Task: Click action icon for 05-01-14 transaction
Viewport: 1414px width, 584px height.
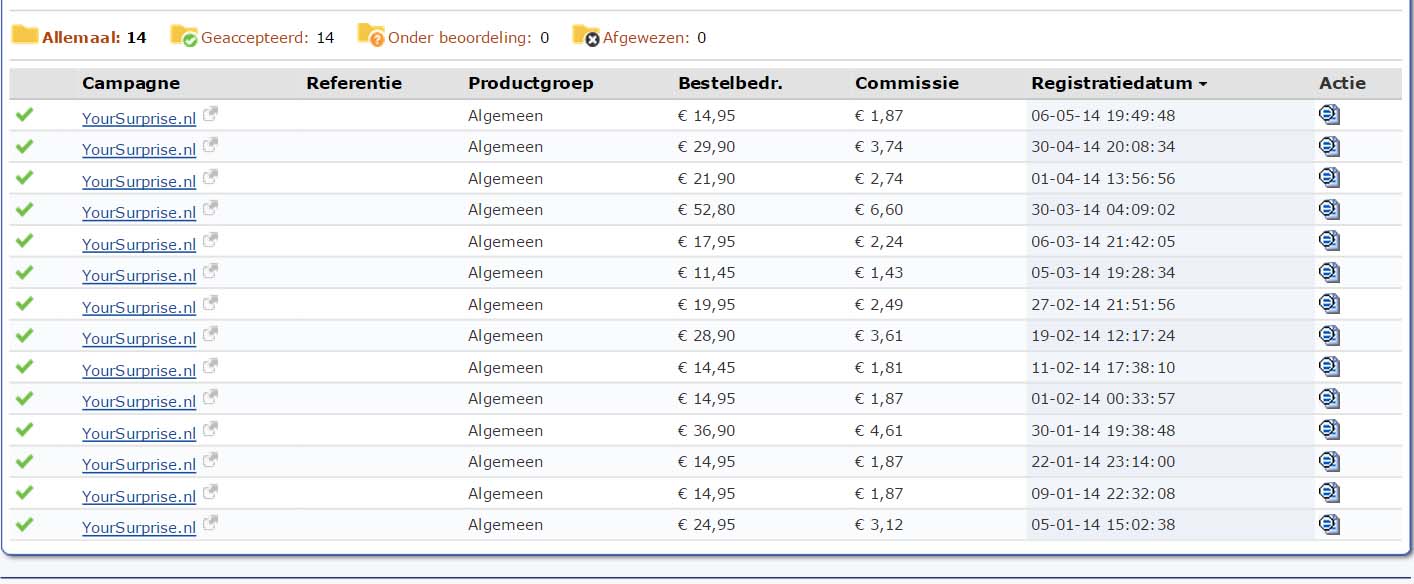Action: tap(1329, 523)
